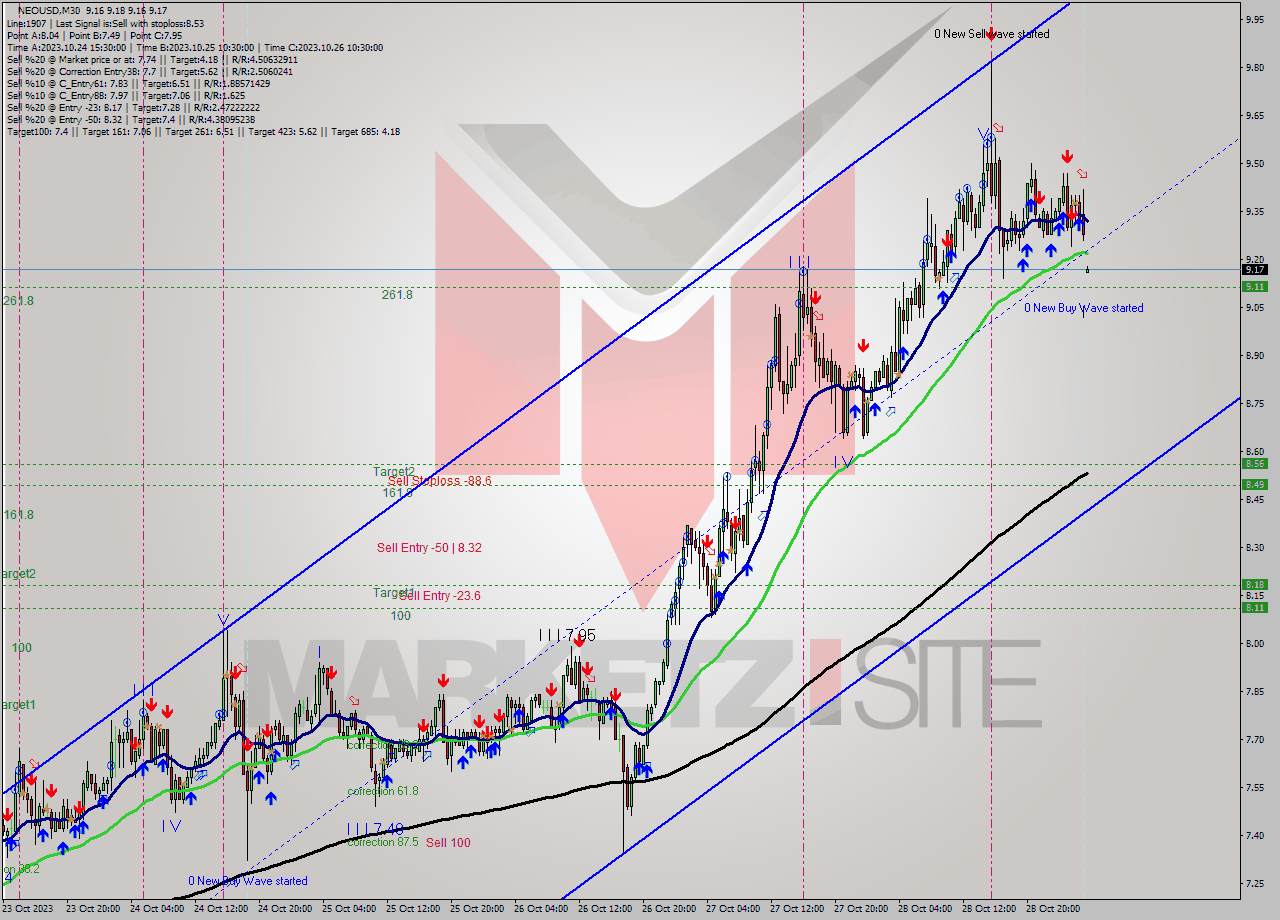1280x920 pixels.
Task: Click the 7.25 price scale value
Action: 1254,883
